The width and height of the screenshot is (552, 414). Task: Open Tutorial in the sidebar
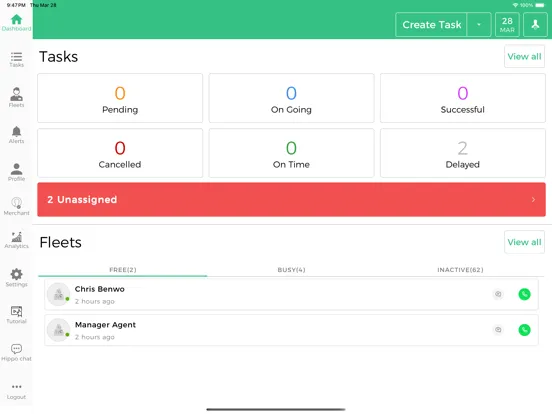coord(16,315)
